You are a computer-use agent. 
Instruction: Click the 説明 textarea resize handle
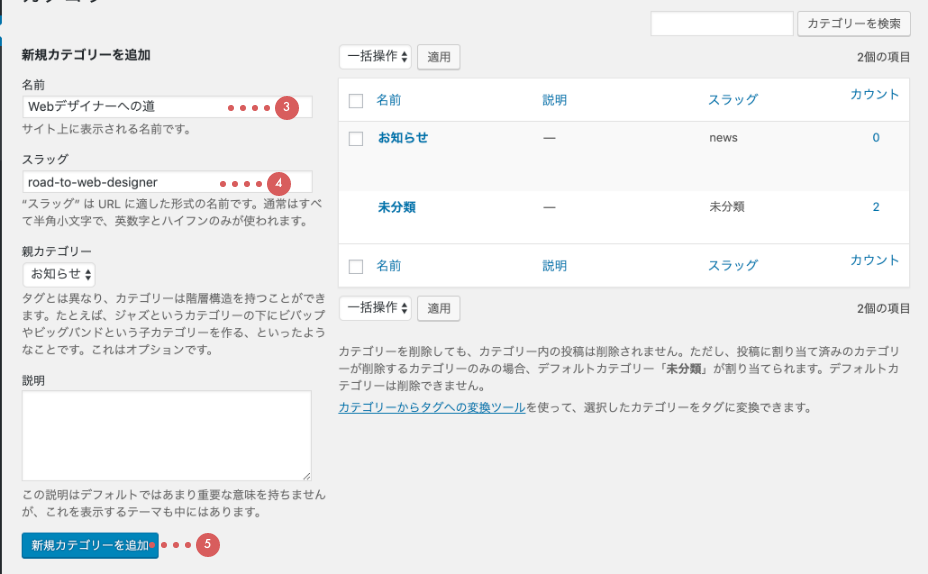(306, 475)
